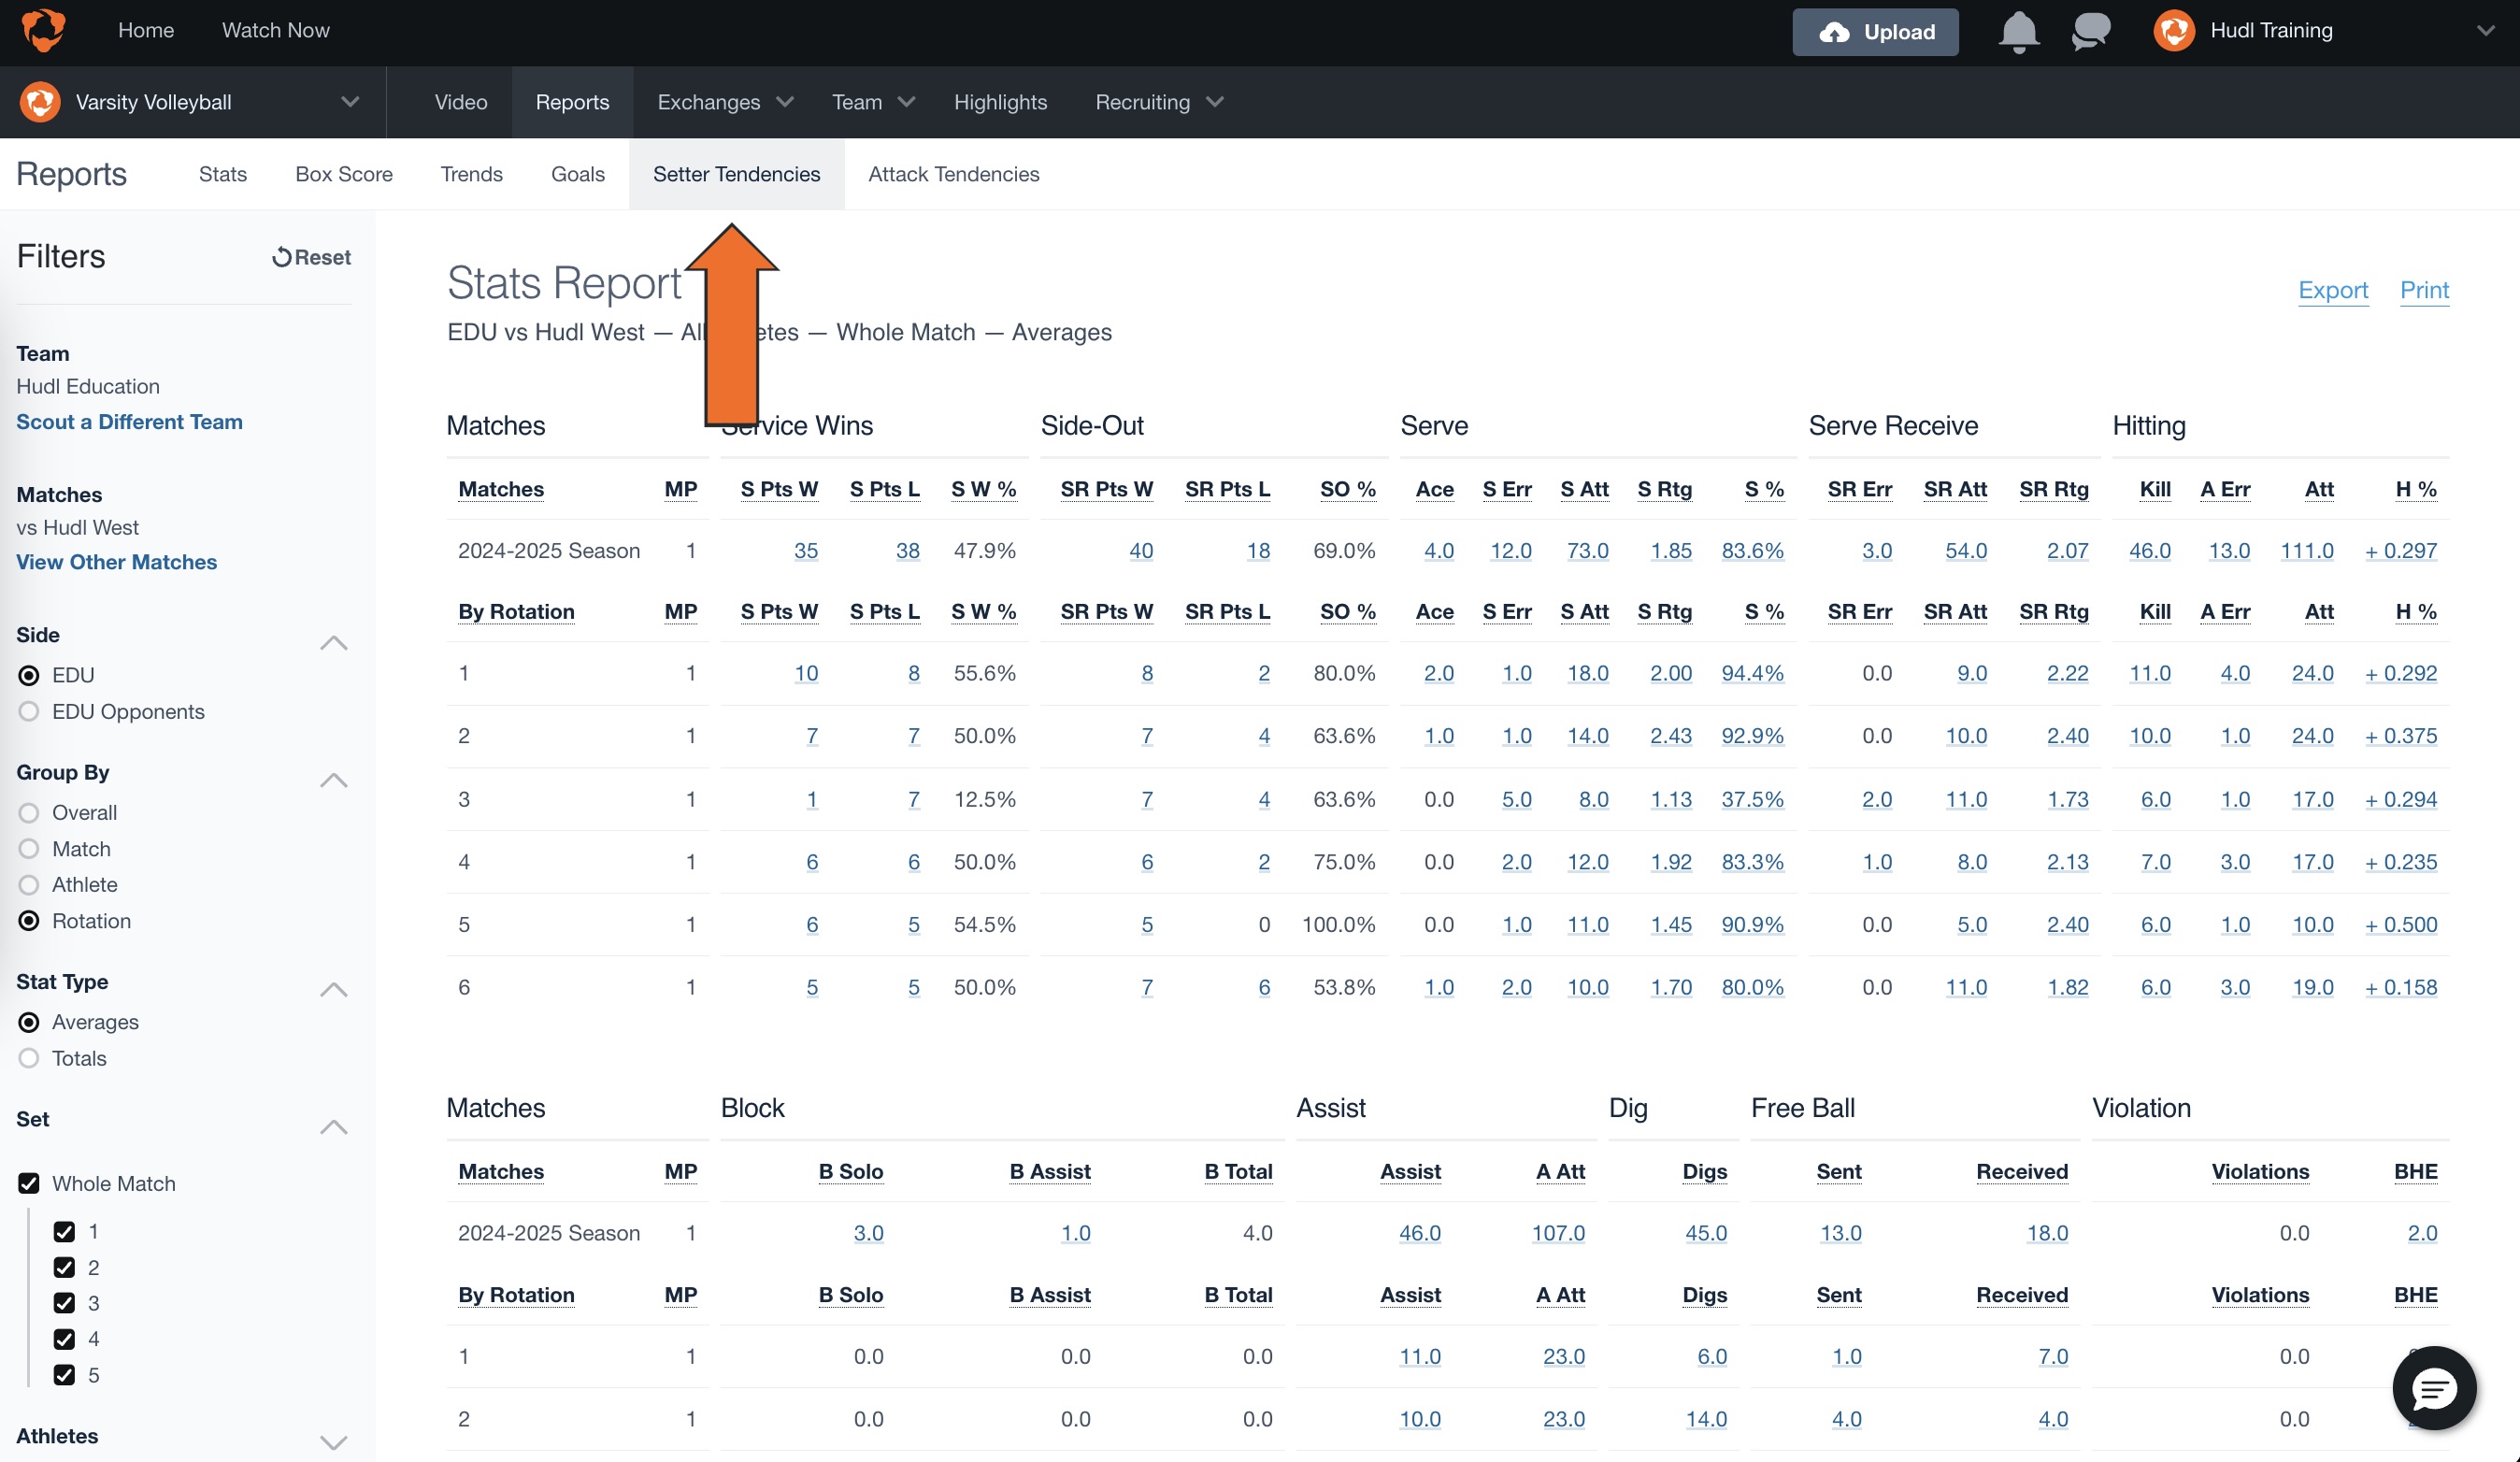Open rotation 3 S % value 37.5%

(1752, 799)
